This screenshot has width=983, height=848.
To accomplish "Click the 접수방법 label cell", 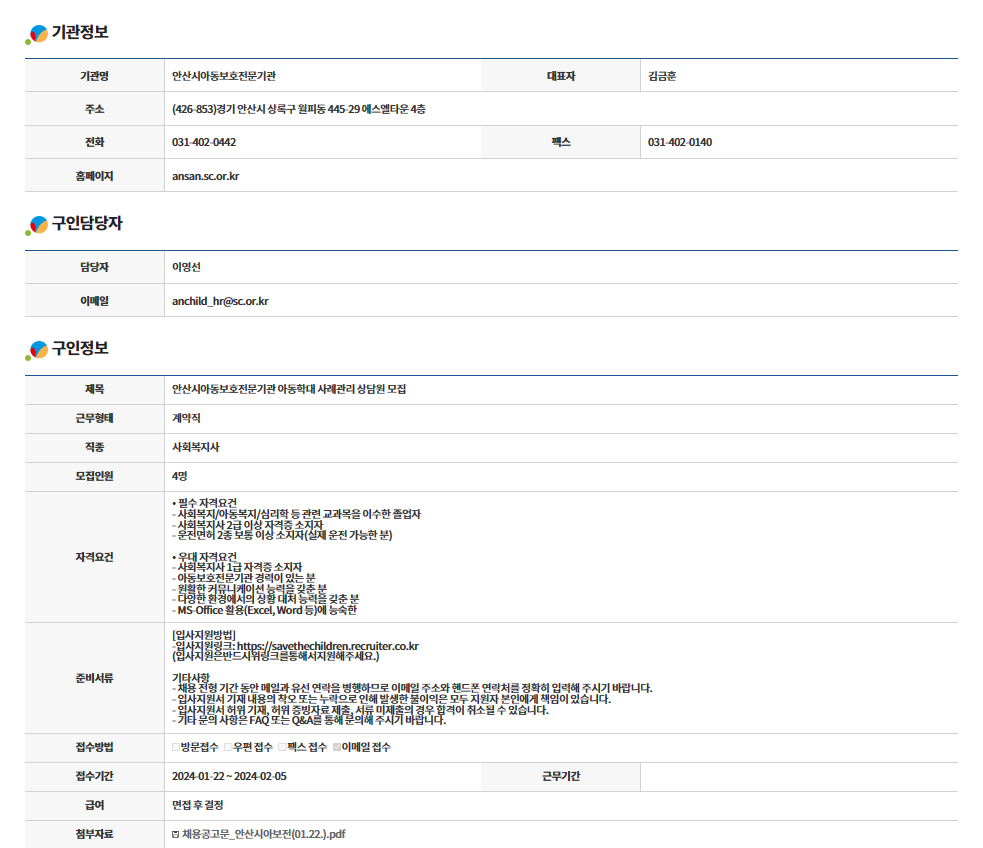I will point(95,747).
